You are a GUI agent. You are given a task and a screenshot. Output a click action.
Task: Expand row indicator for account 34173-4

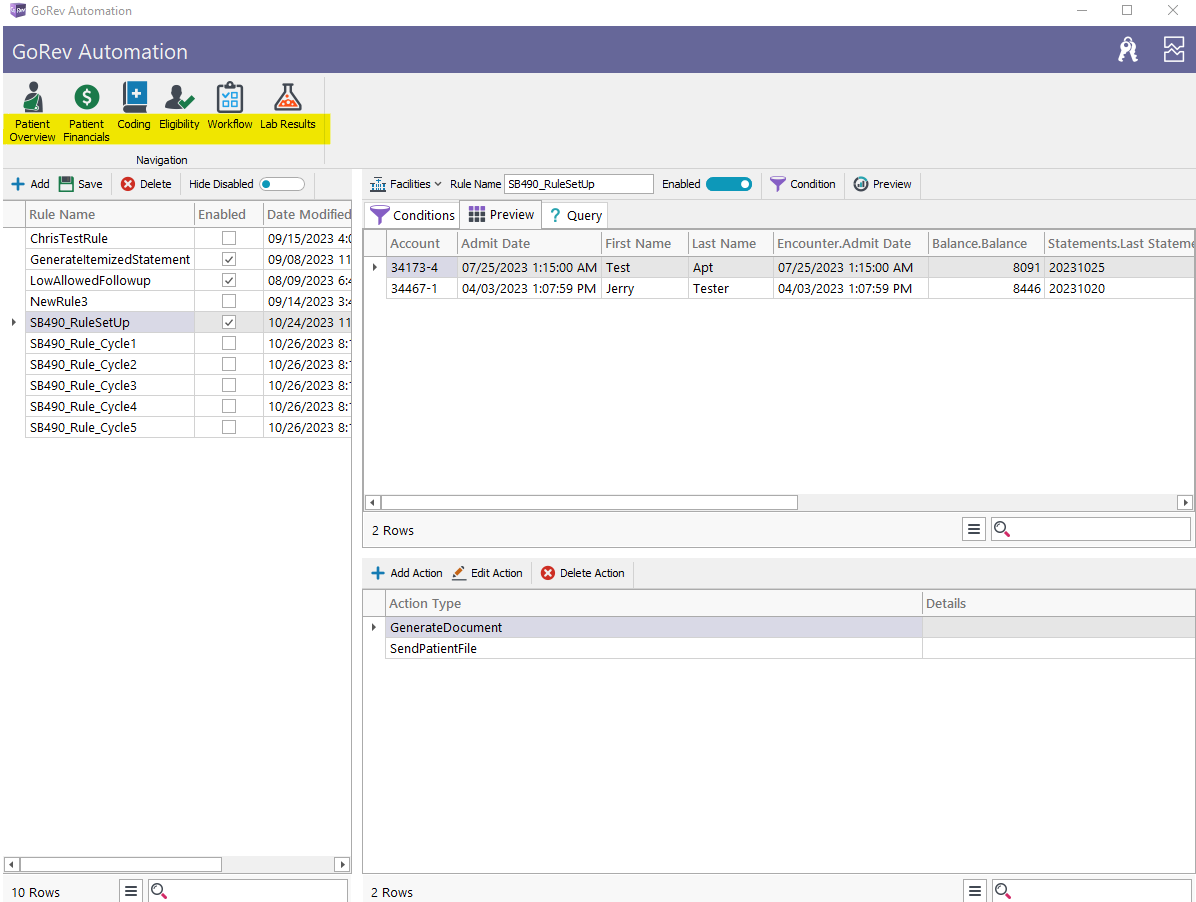(x=375, y=268)
